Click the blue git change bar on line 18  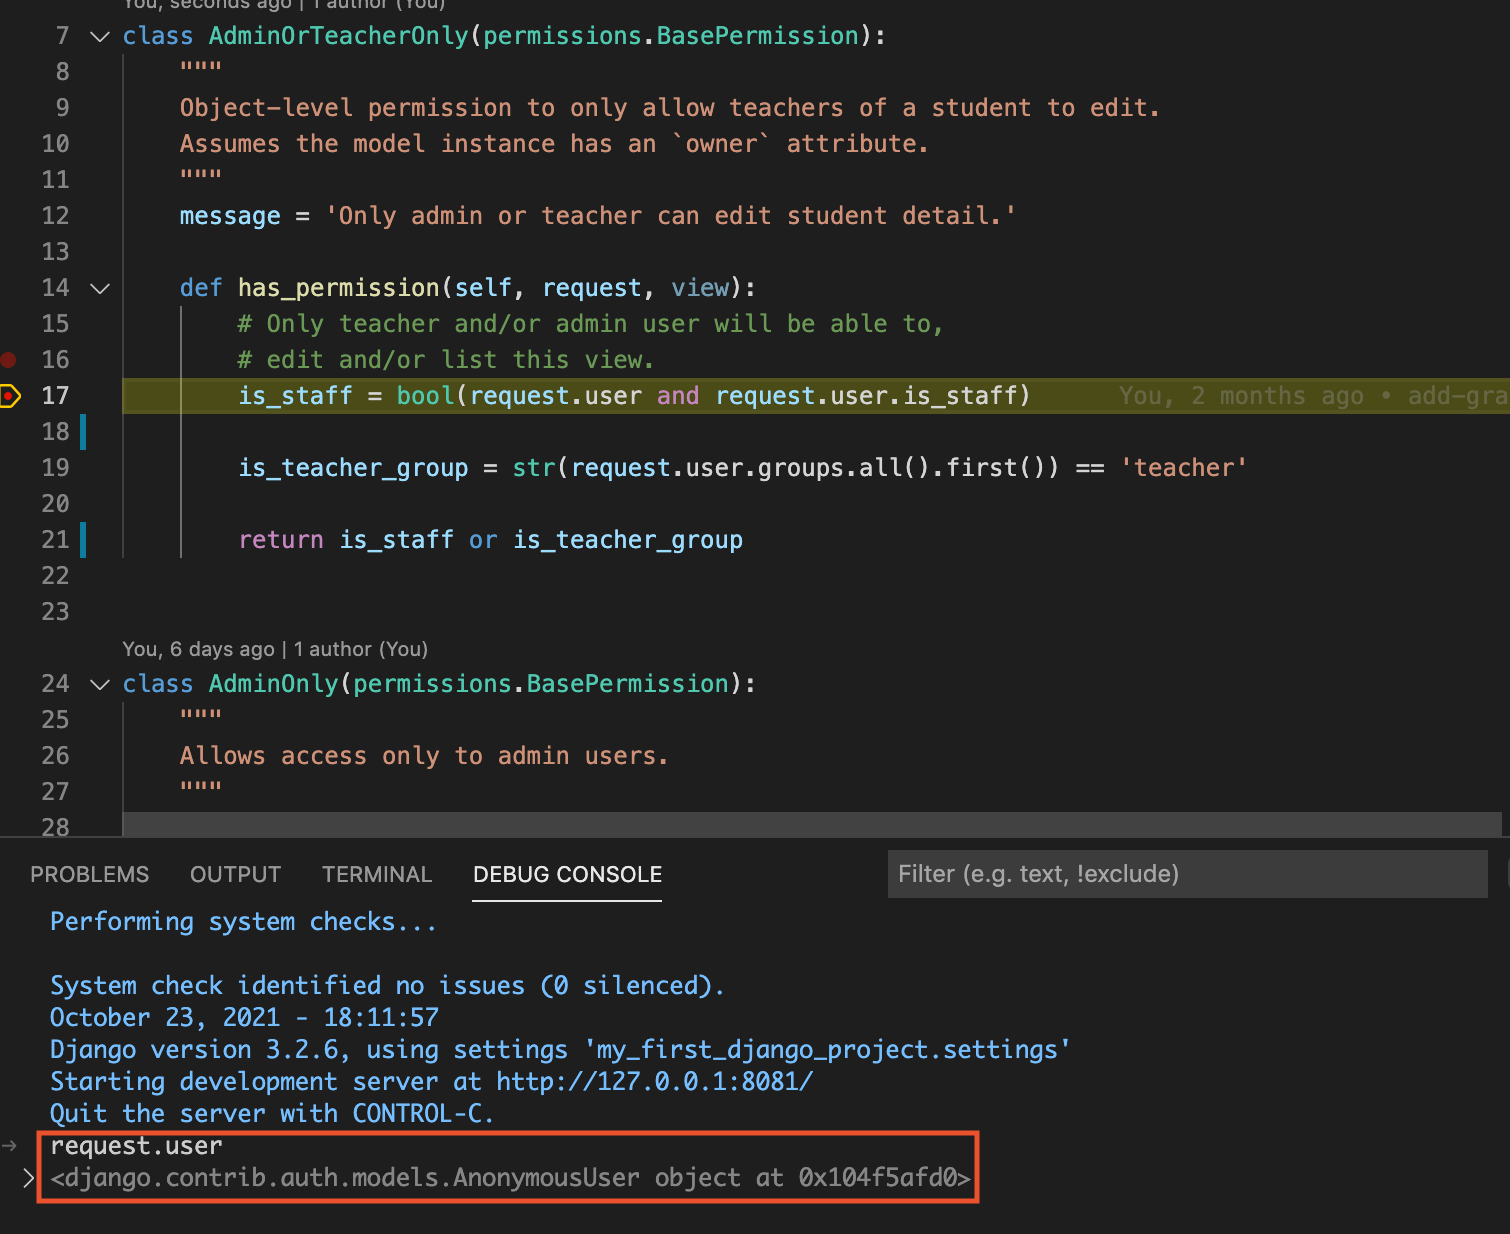83,432
